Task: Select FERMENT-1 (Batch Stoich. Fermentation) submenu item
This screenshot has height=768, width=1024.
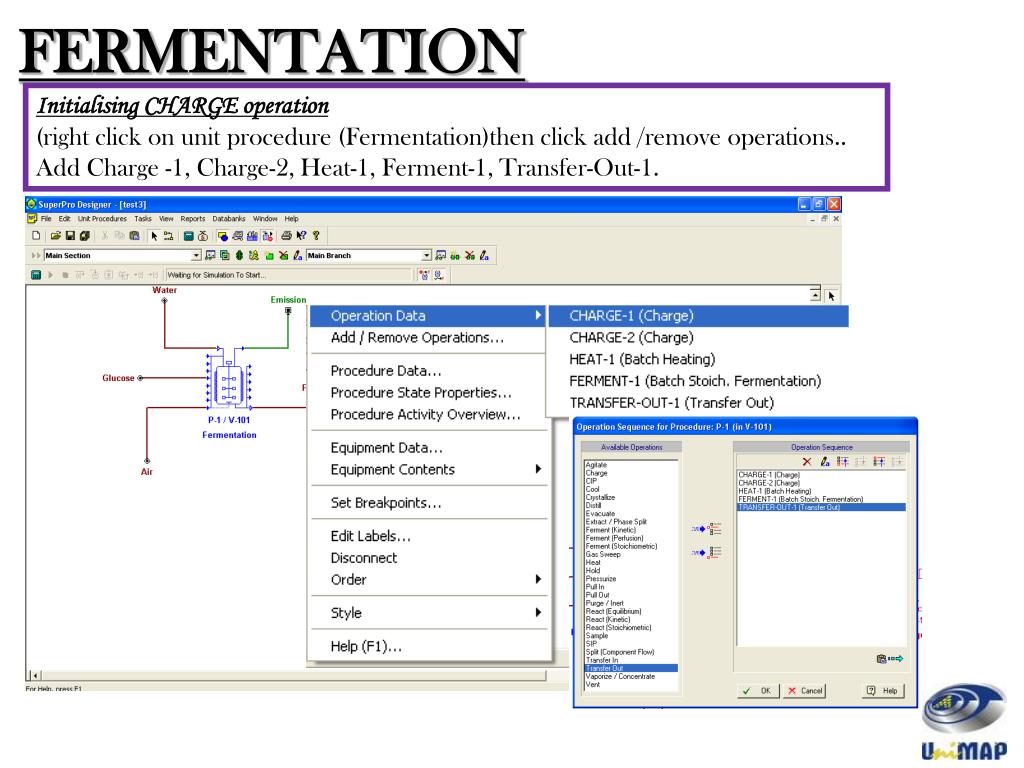Action: coord(695,381)
